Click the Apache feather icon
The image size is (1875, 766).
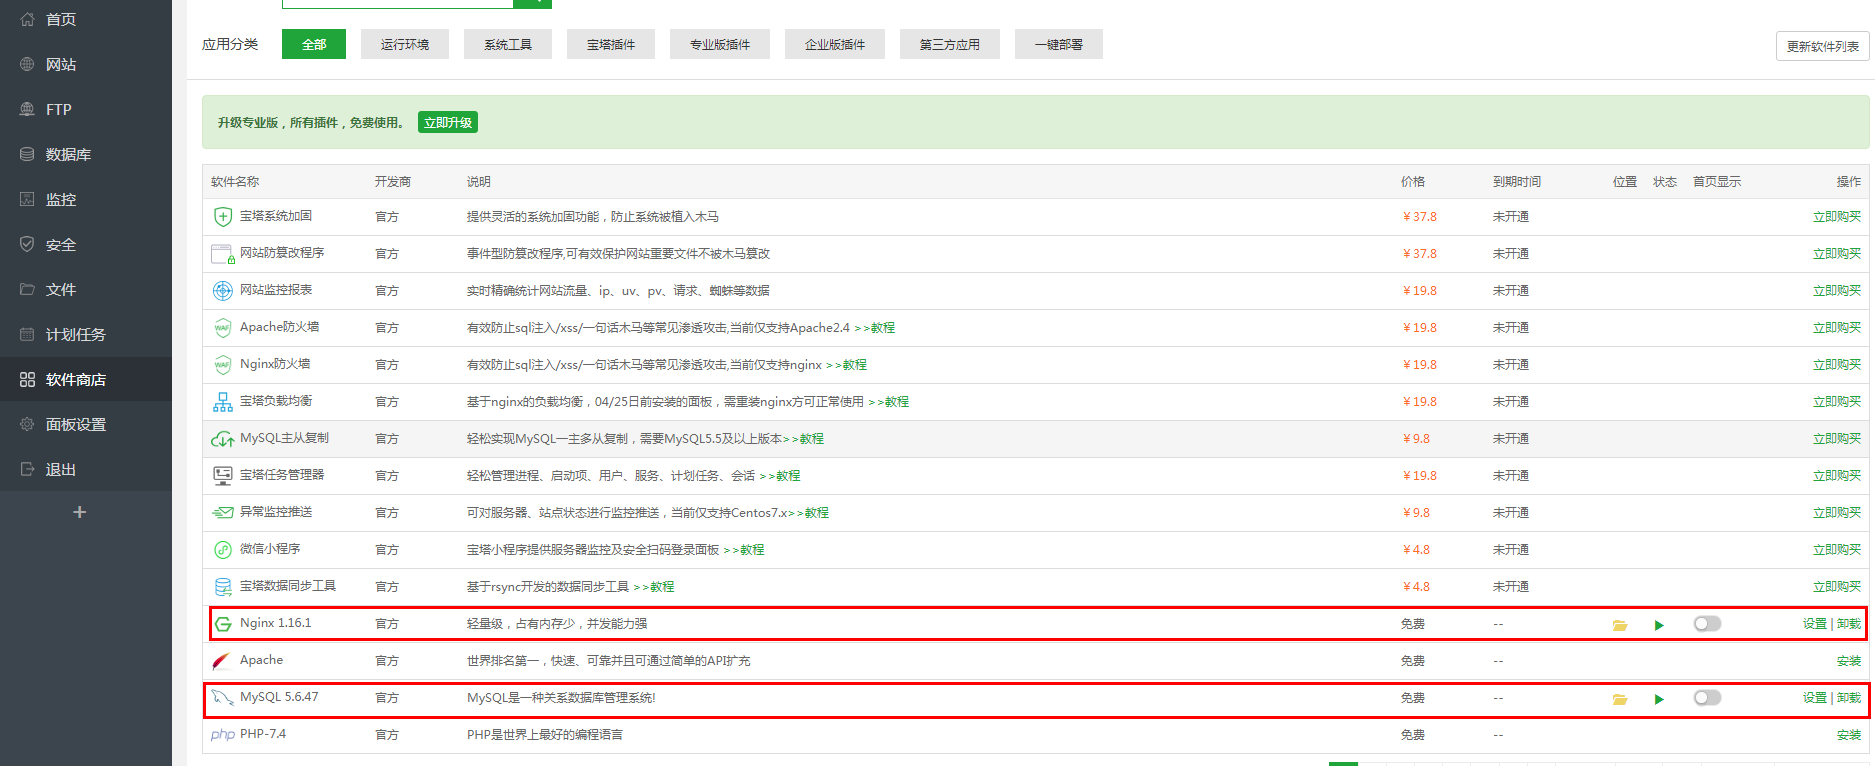[222, 661]
